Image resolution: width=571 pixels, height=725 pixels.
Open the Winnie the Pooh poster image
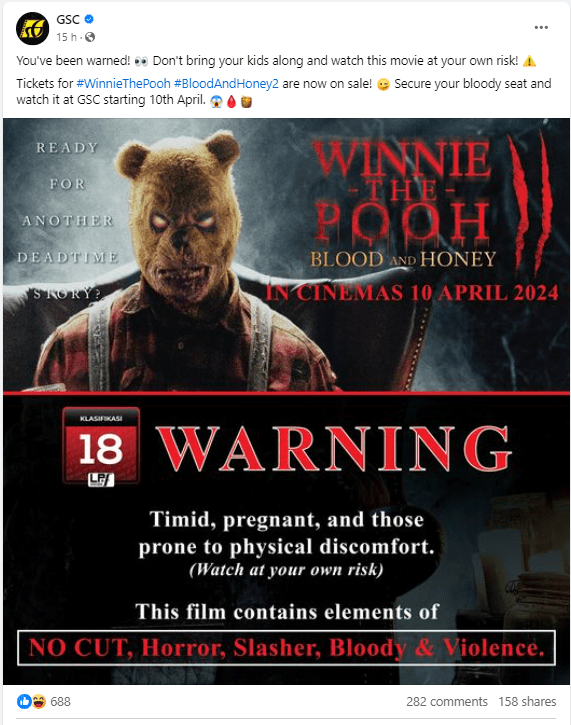(x=286, y=401)
